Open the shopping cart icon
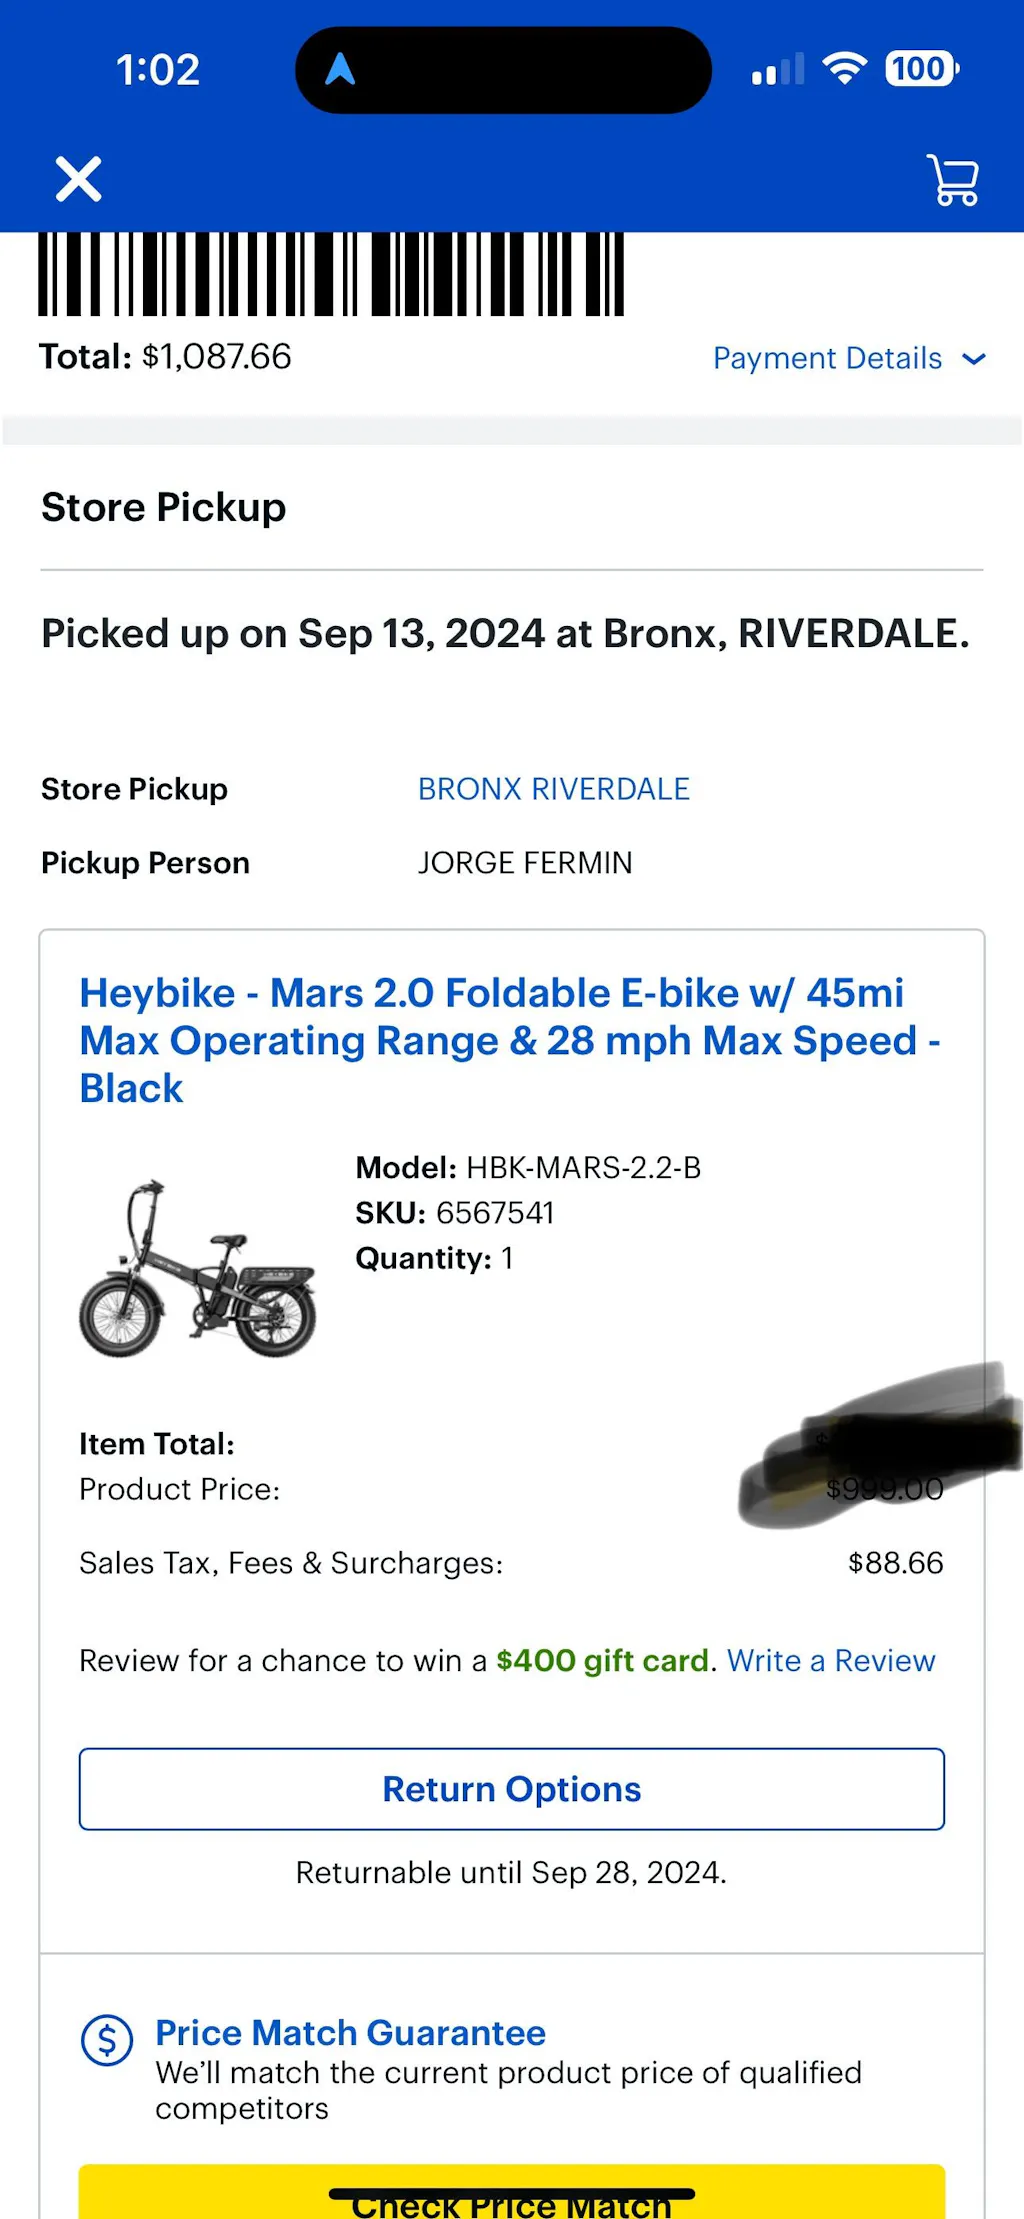The image size is (1024, 2219). pos(953,180)
